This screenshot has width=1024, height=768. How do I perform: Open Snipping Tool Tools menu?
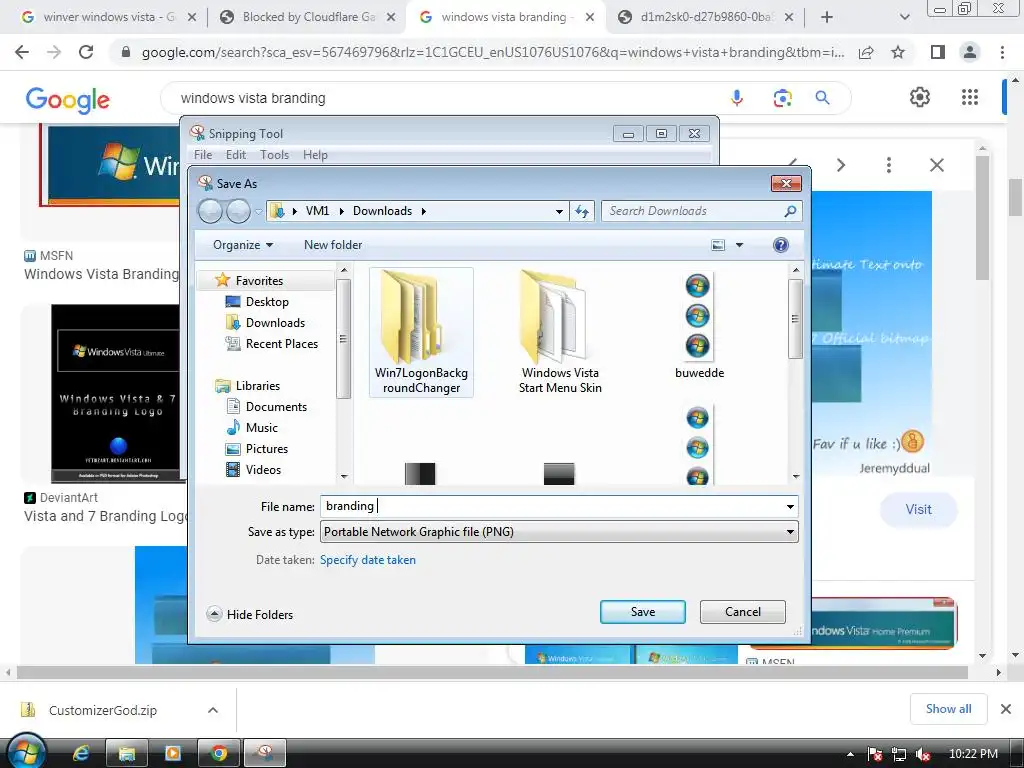[x=274, y=155]
